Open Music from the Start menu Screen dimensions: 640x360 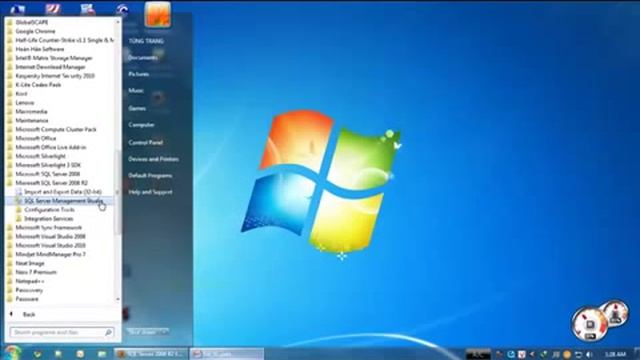click(x=136, y=91)
